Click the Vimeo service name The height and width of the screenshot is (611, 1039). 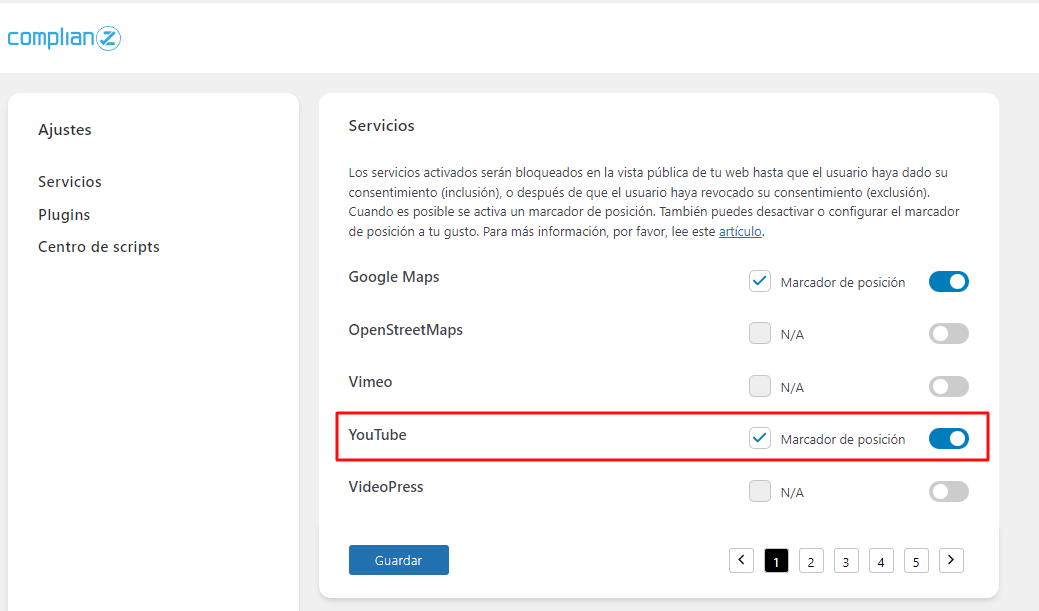coord(370,382)
